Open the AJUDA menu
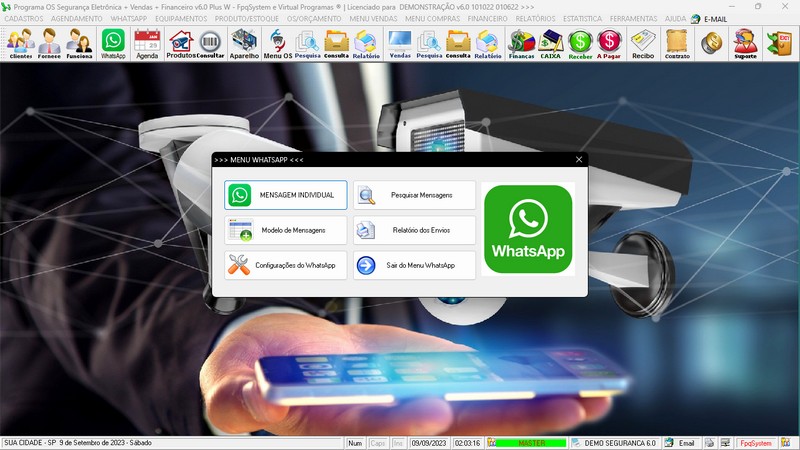Image resolution: width=800 pixels, height=450 pixels. tap(675, 19)
